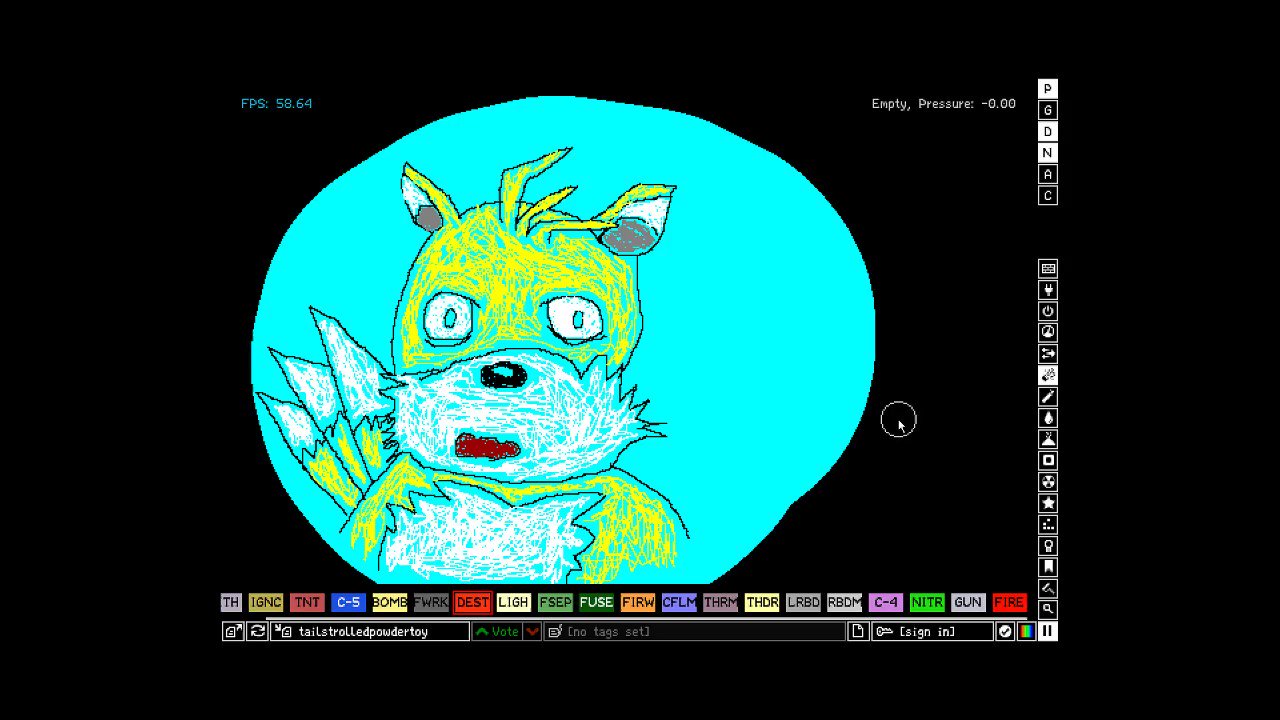Select the NITR element
The height and width of the screenshot is (720, 1280).
(927, 602)
